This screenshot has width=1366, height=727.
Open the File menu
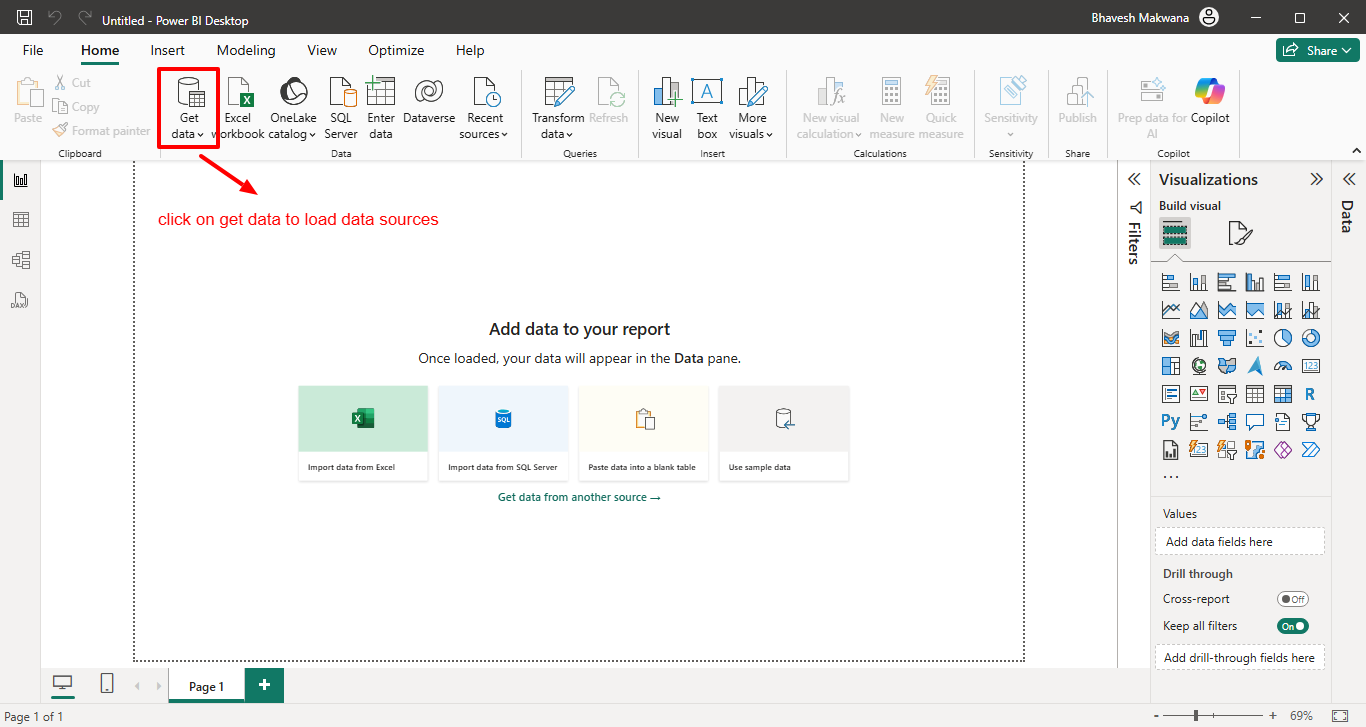tap(33, 50)
